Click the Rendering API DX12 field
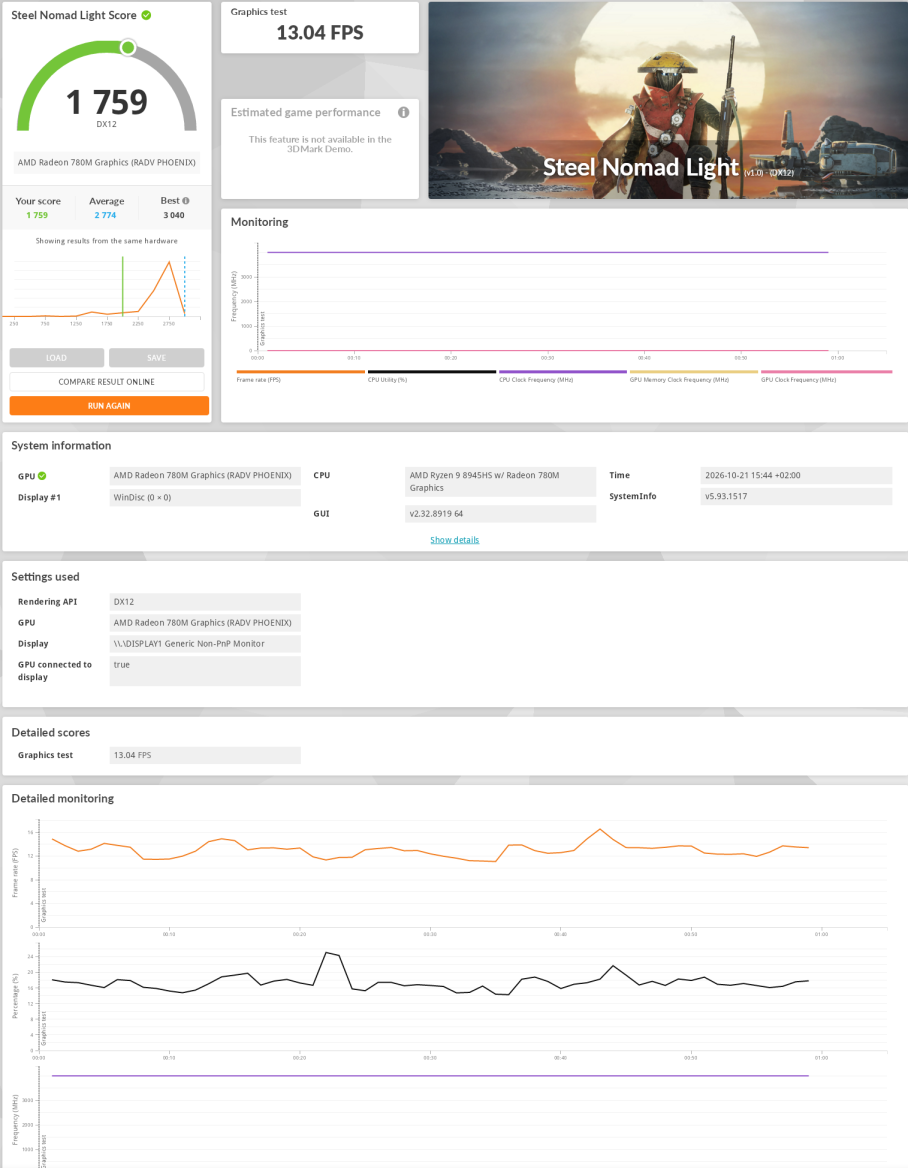 pos(205,602)
